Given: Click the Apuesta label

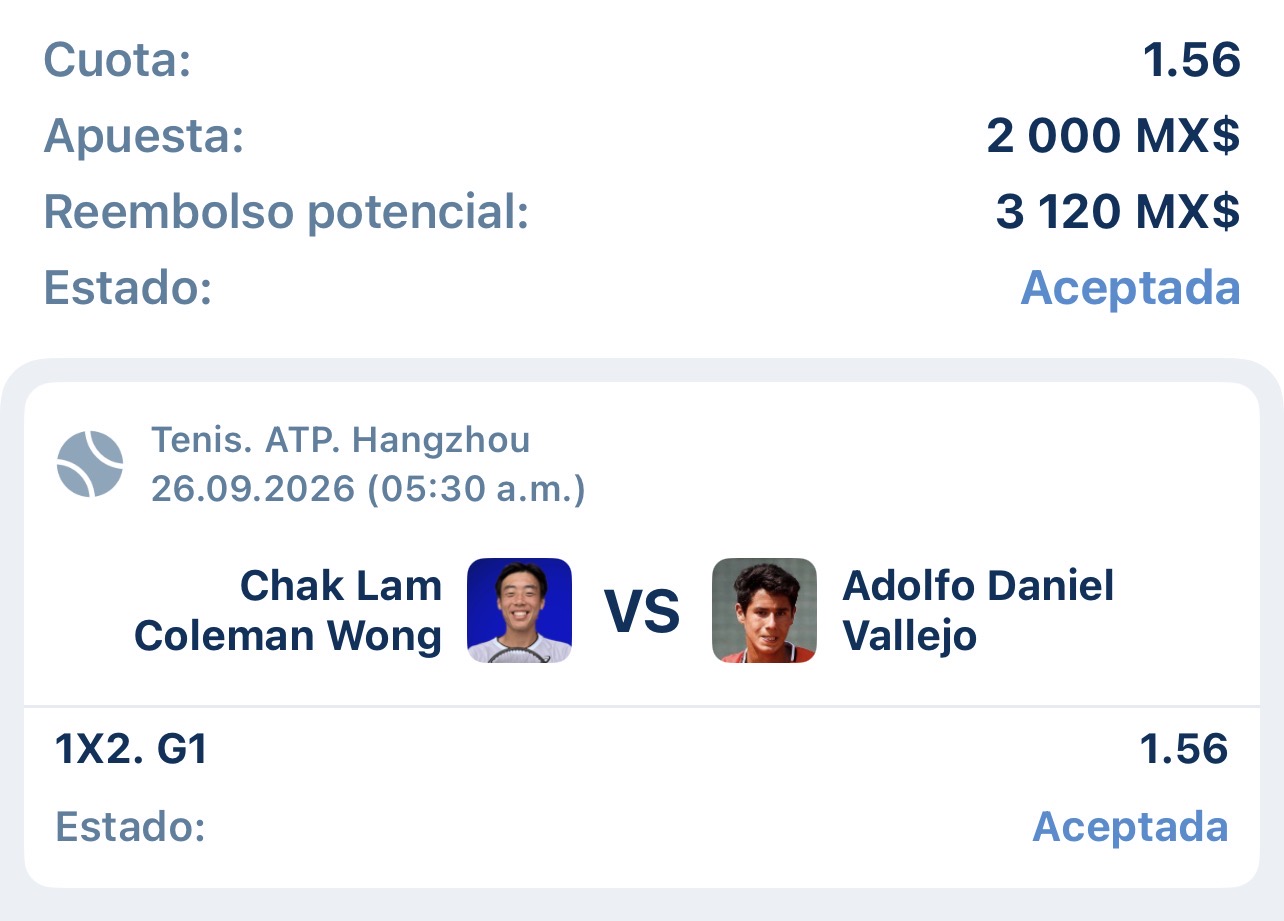Looking at the screenshot, I should pyautogui.click(x=144, y=136).
